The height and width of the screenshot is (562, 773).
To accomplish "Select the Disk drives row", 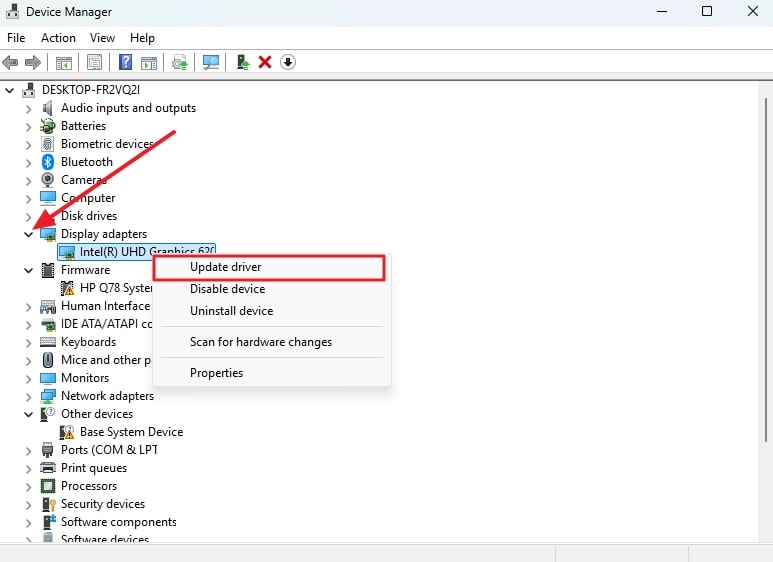I will (89, 216).
